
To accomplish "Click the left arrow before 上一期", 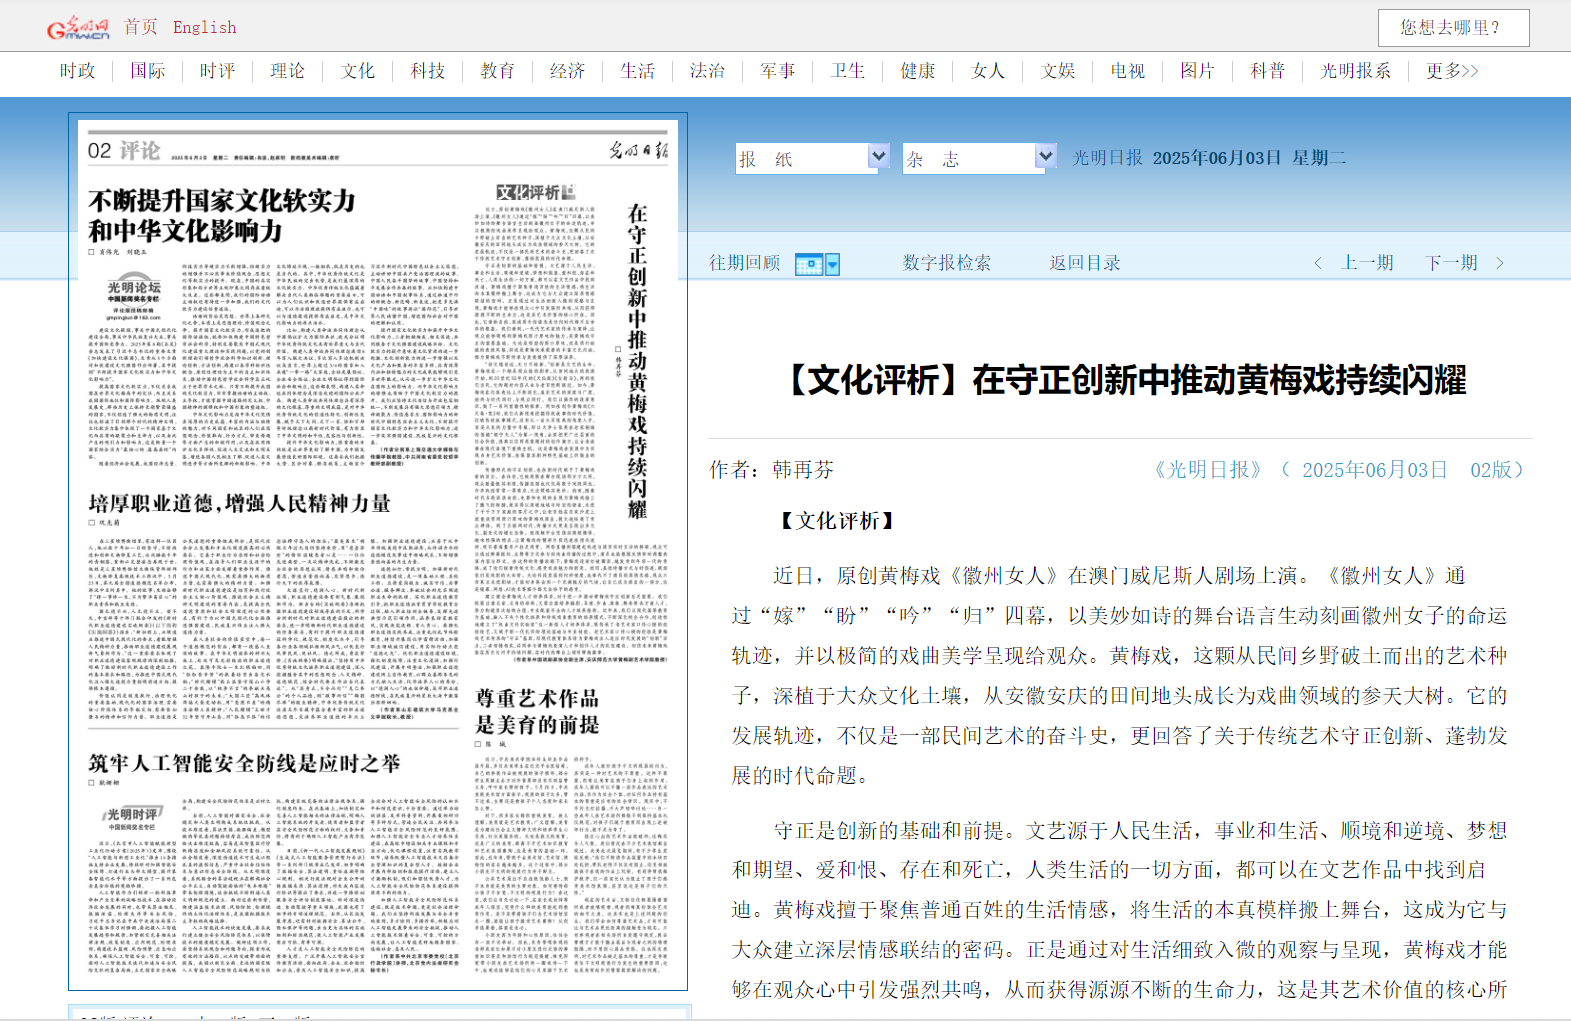I will 1317,263.
